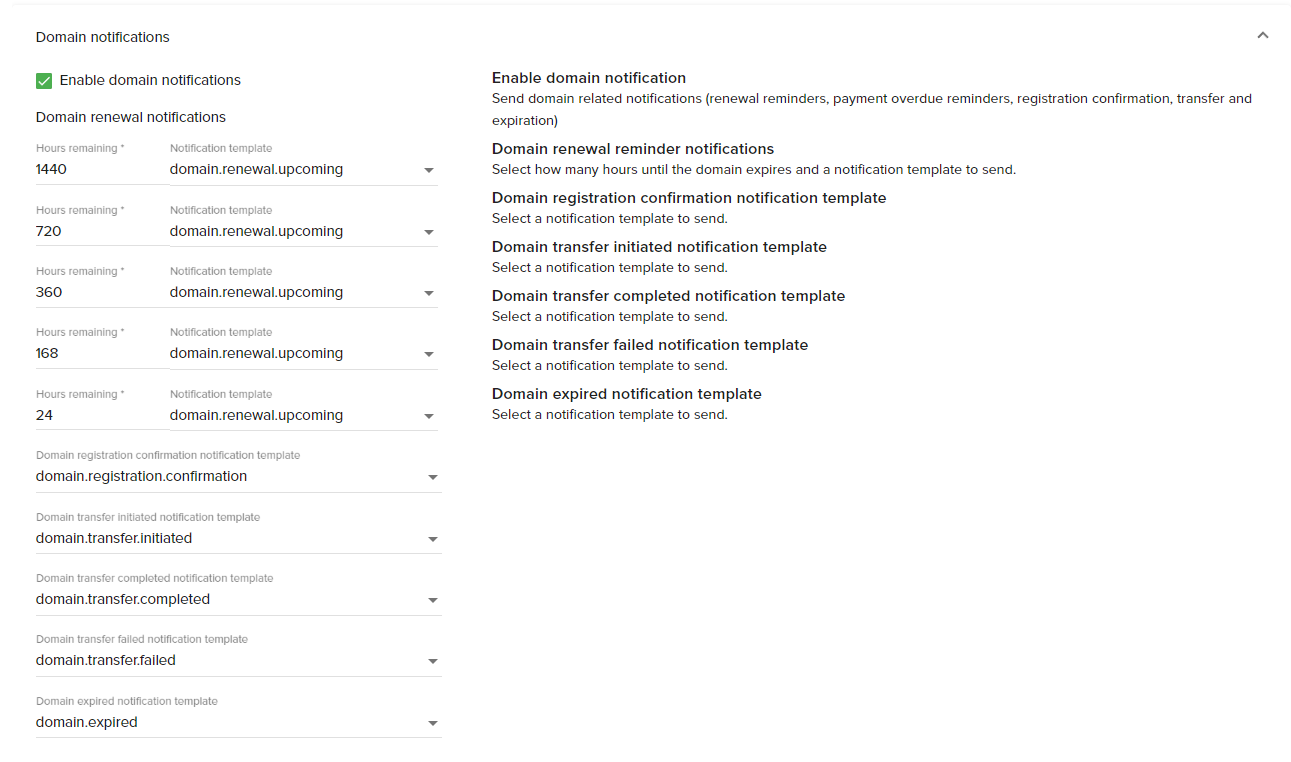Click the 720 hours remaining field
Screen dimensions: 1291x762
pyautogui.click(x=100, y=232)
